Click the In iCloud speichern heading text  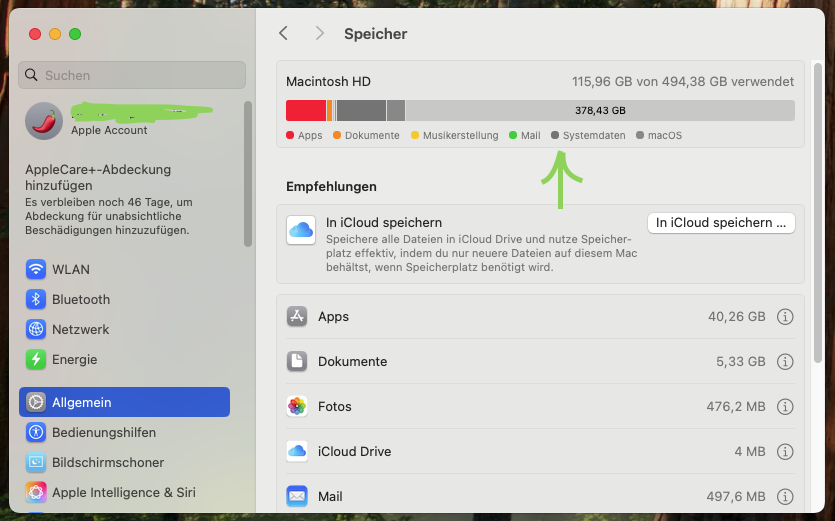384,222
